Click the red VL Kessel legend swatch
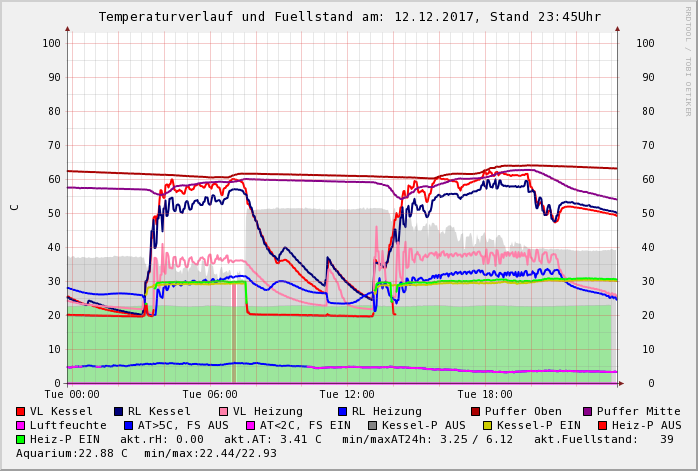The width and height of the screenshot is (698, 471). [21, 411]
